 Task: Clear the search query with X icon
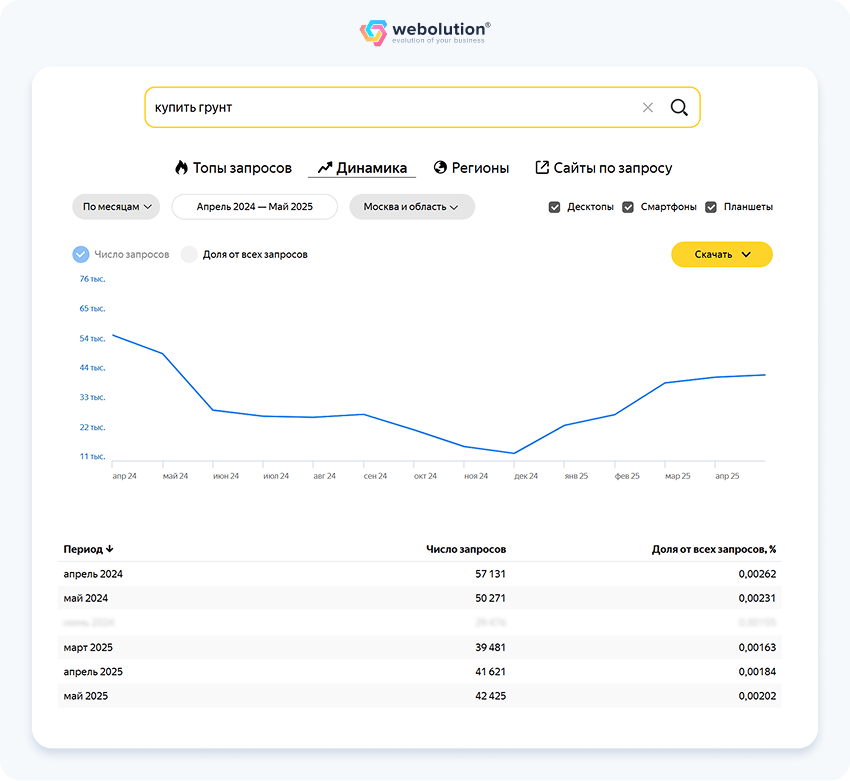[648, 108]
